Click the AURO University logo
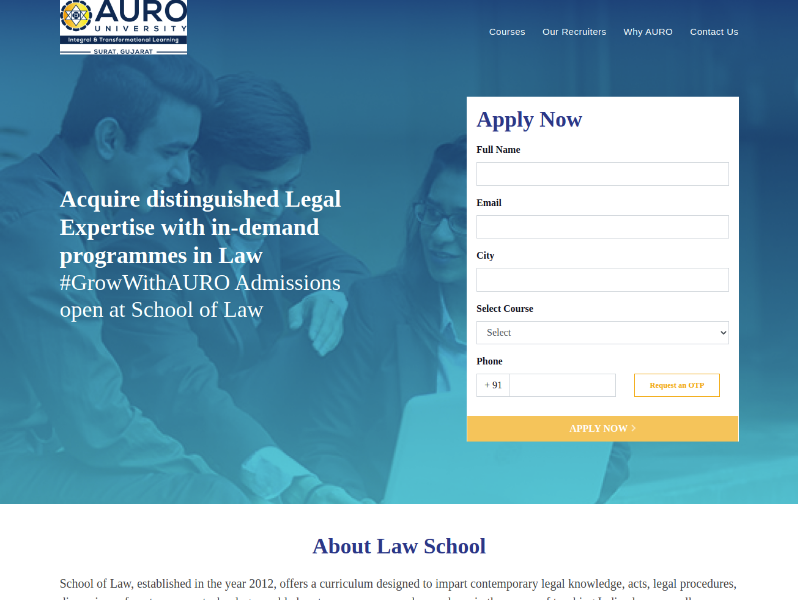This screenshot has height=600, width=800. (x=123, y=26)
